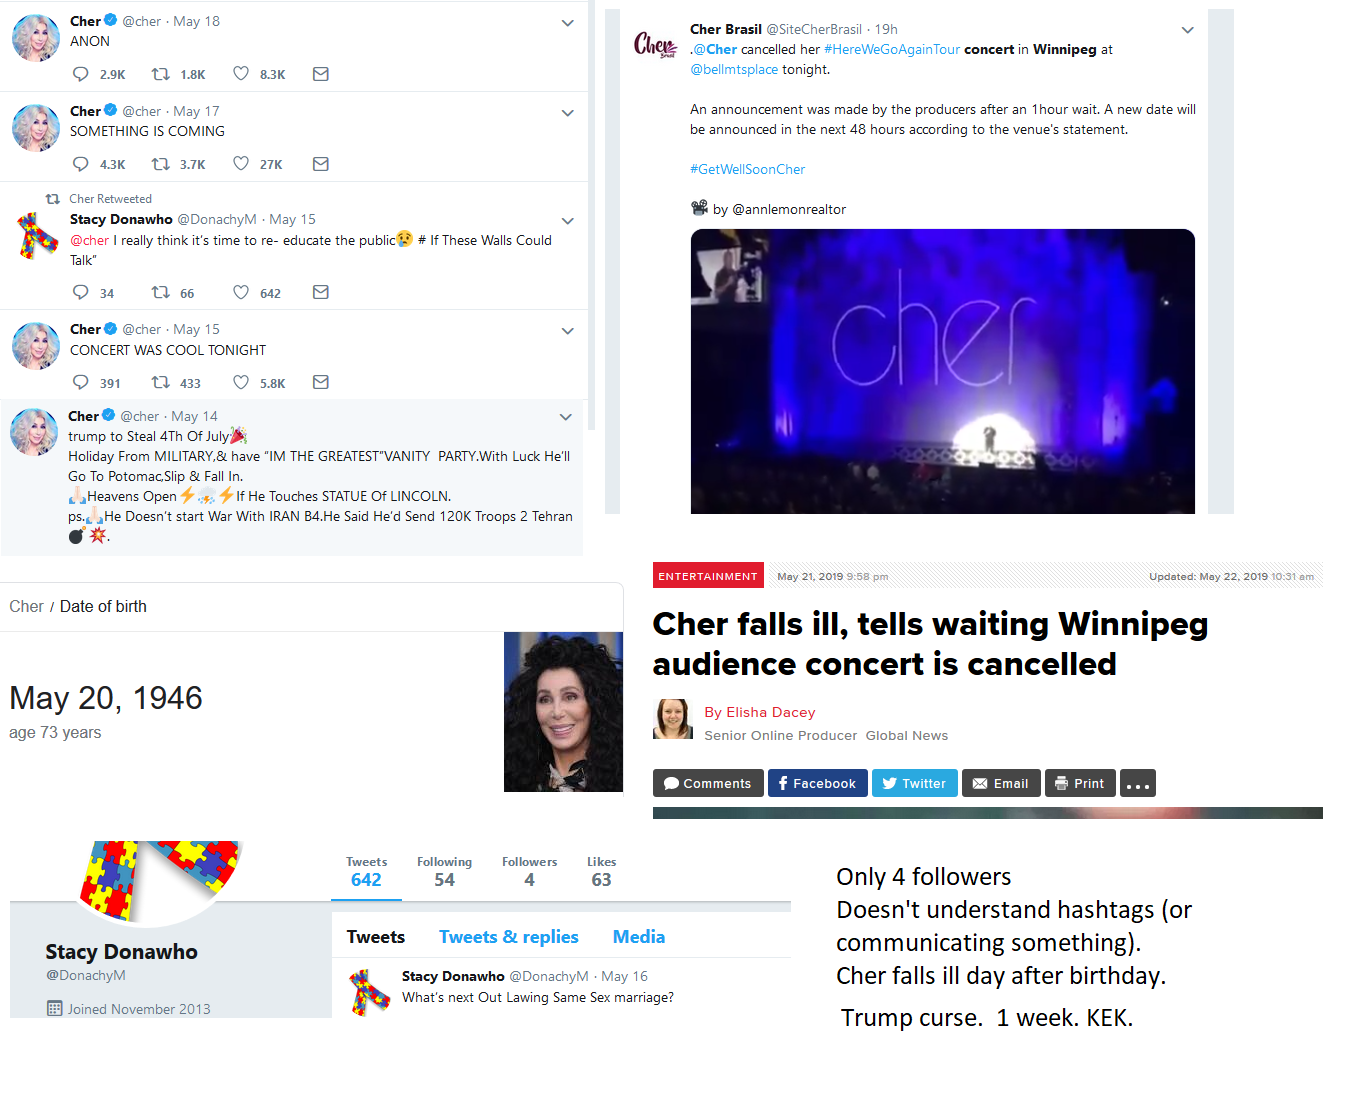This screenshot has width=1356, height=1100.
Task: Click message icon on Stacy Donawho tweet
Action: (x=321, y=292)
